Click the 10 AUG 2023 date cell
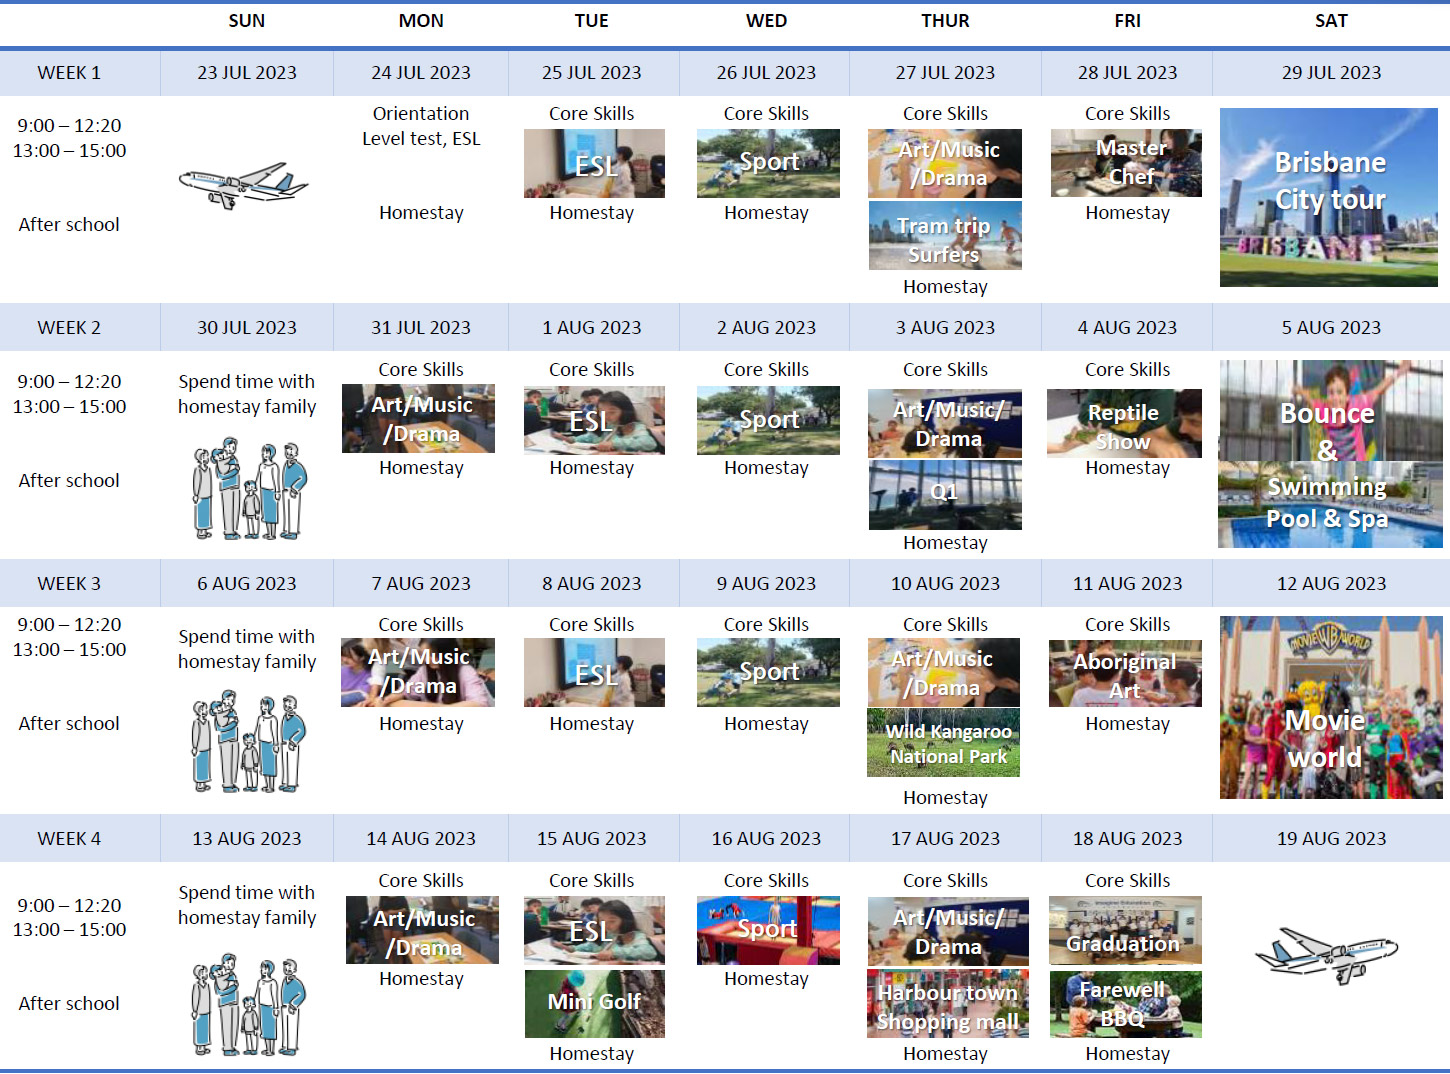The height and width of the screenshot is (1074, 1450). pos(945,584)
